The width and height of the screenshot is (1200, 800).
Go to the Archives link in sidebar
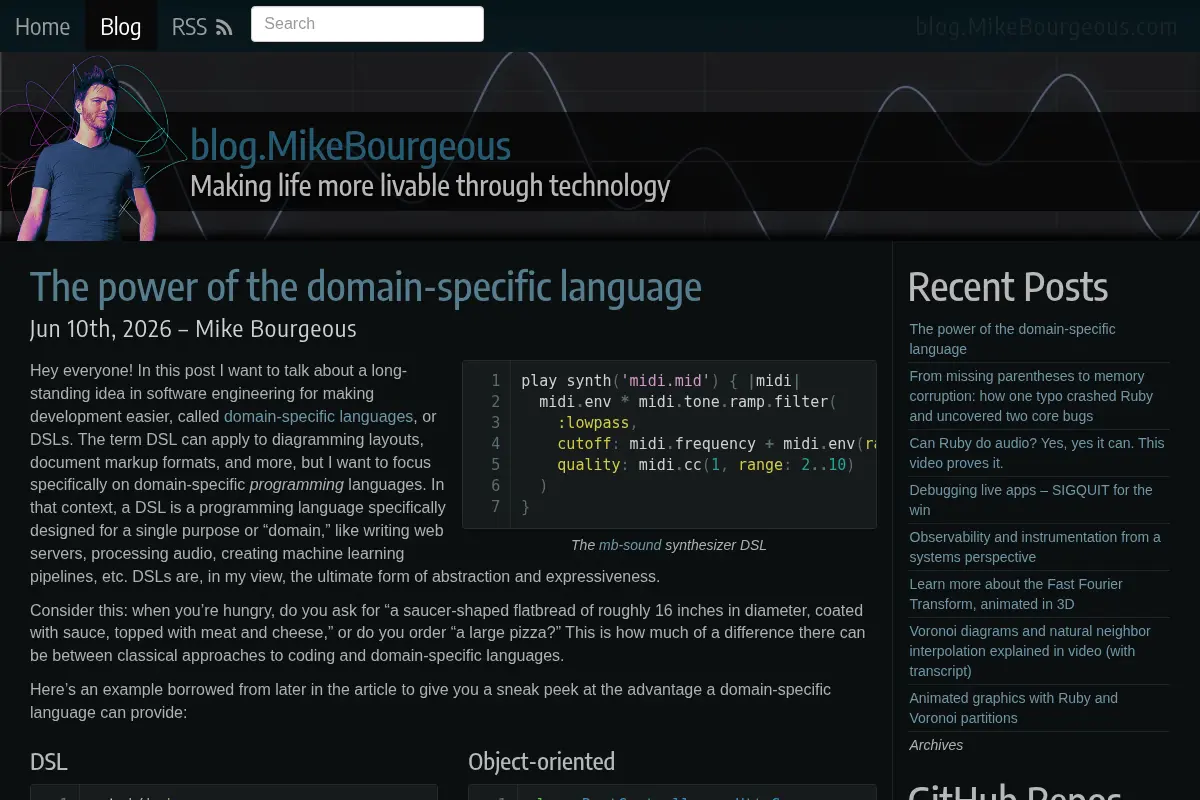click(936, 745)
